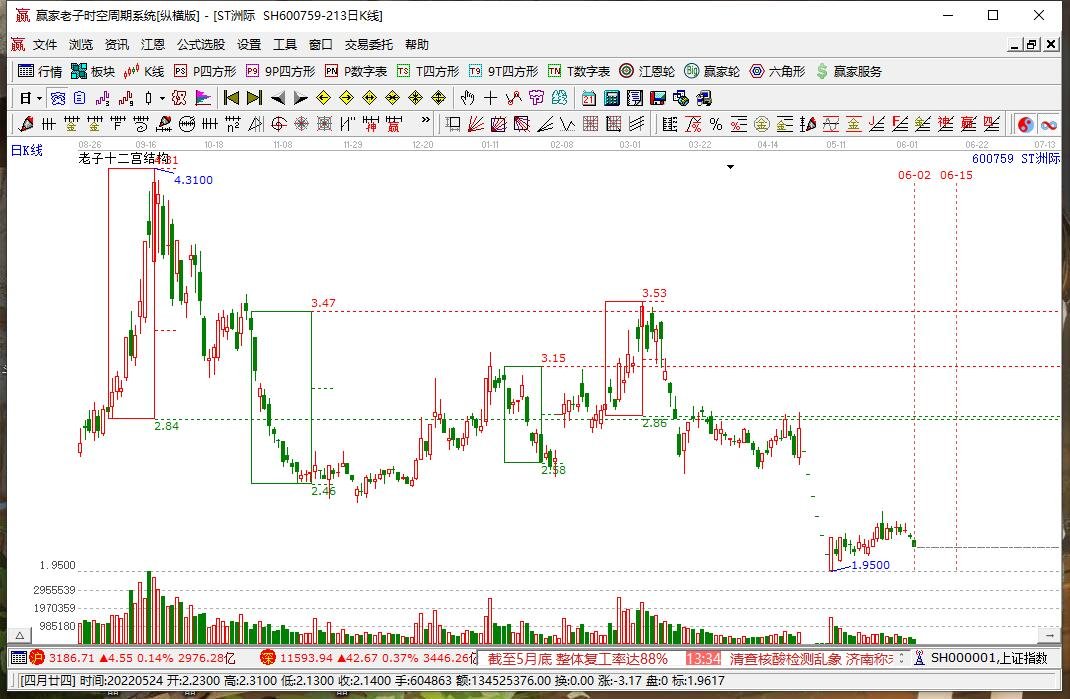
Task: Show hidden toolbar items via » chevron
Action: tap(426, 120)
